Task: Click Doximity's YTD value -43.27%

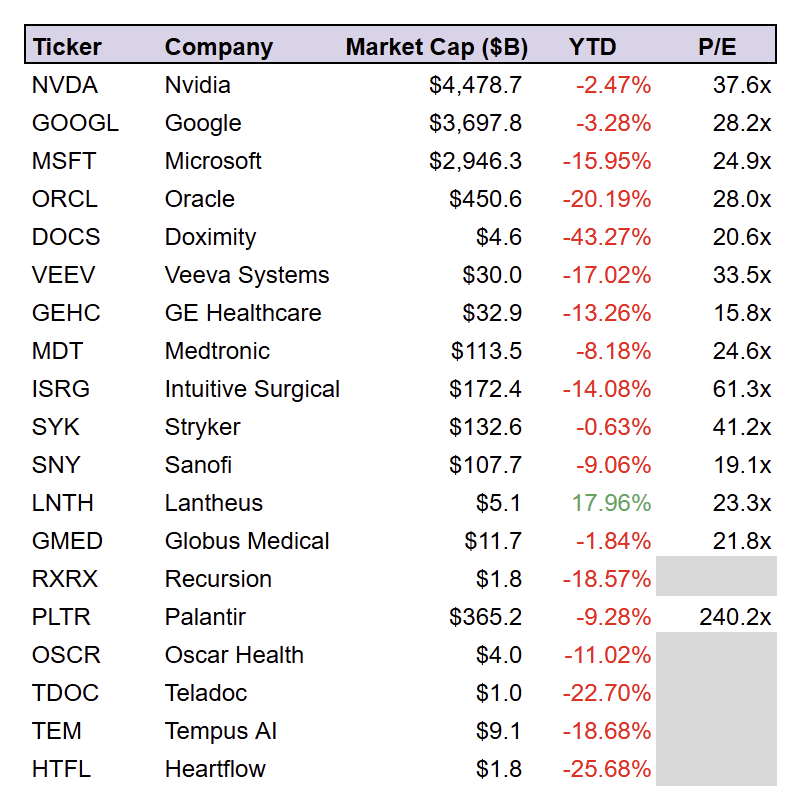Action: point(607,237)
